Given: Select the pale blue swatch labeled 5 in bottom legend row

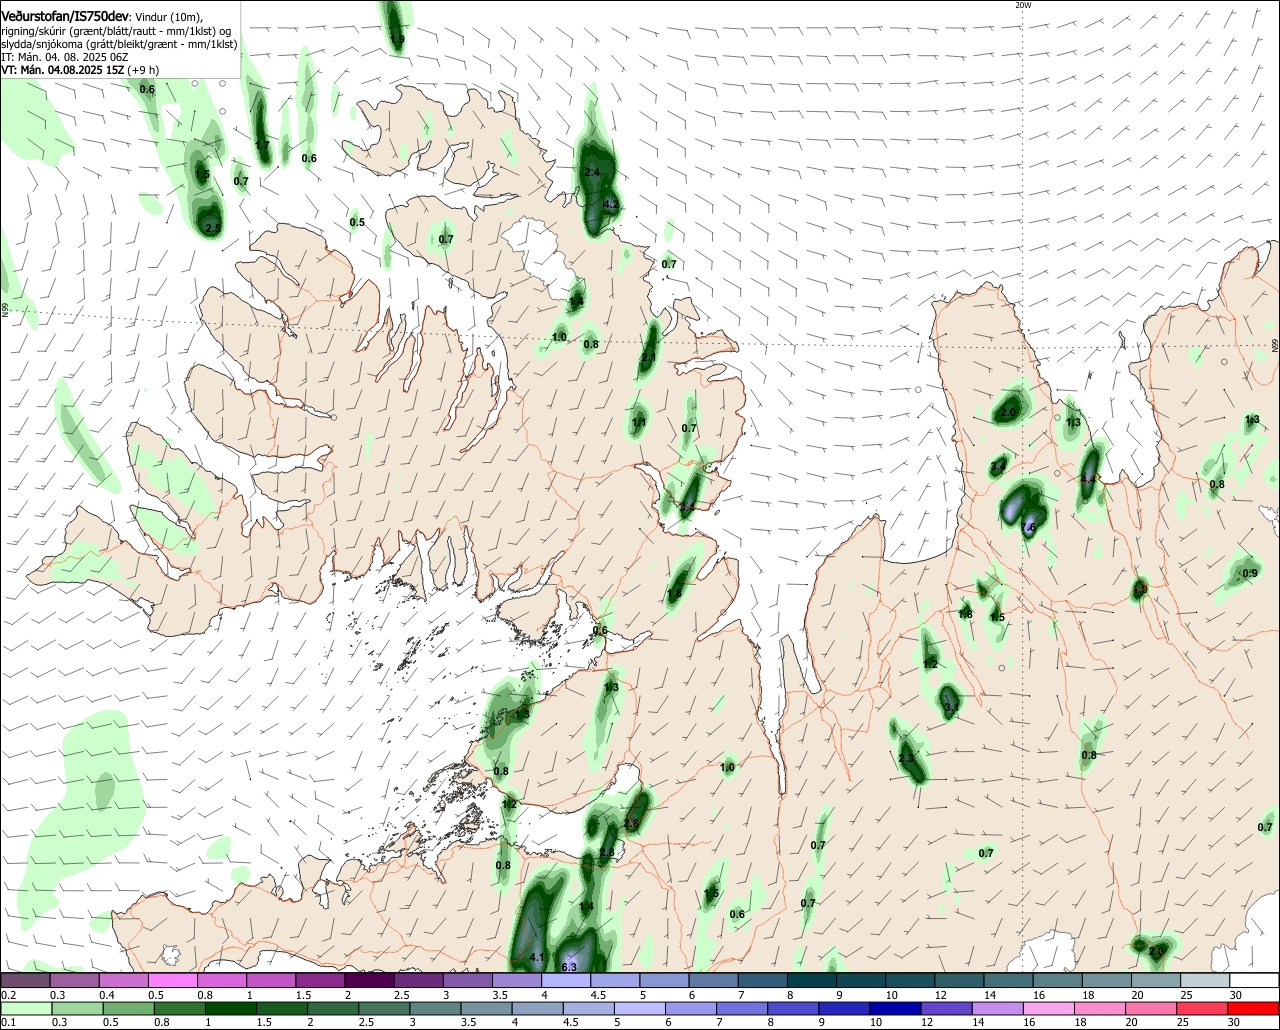Looking at the screenshot, I should pyautogui.click(x=640, y=1008).
